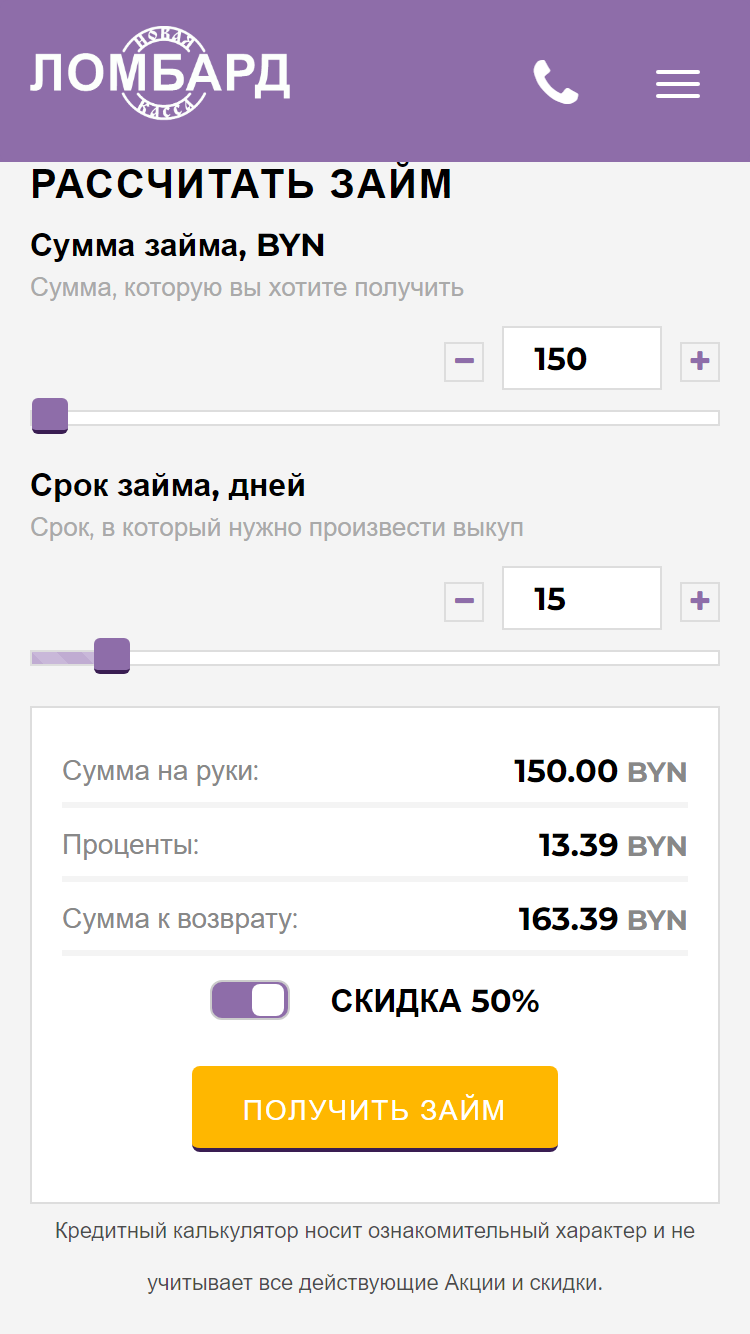This screenshot has width=750, height=1334.
Task: Increase loan term days with plus
Action: tap(700, 601)
